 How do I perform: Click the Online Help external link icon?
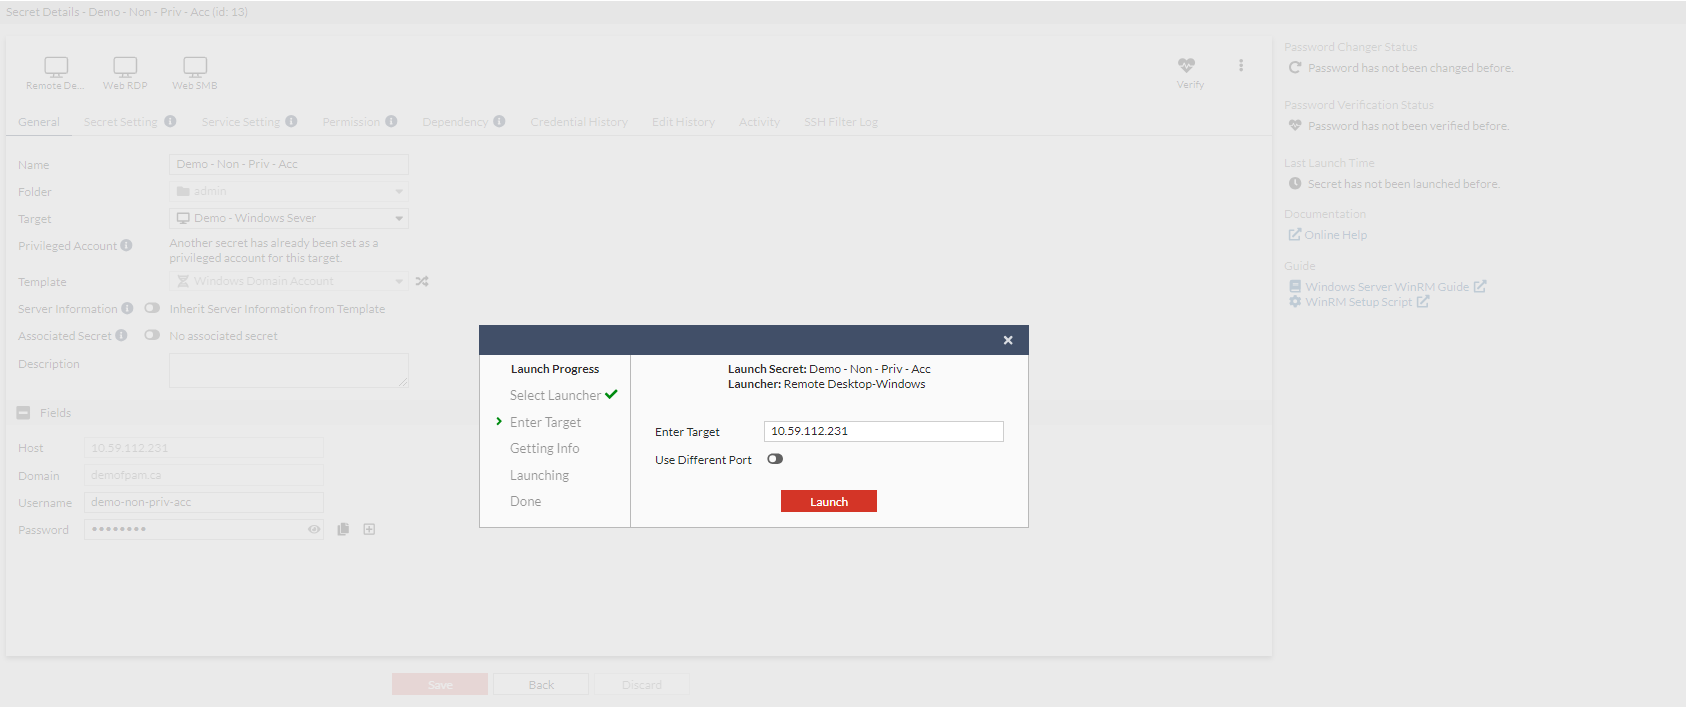[1294, 234]
